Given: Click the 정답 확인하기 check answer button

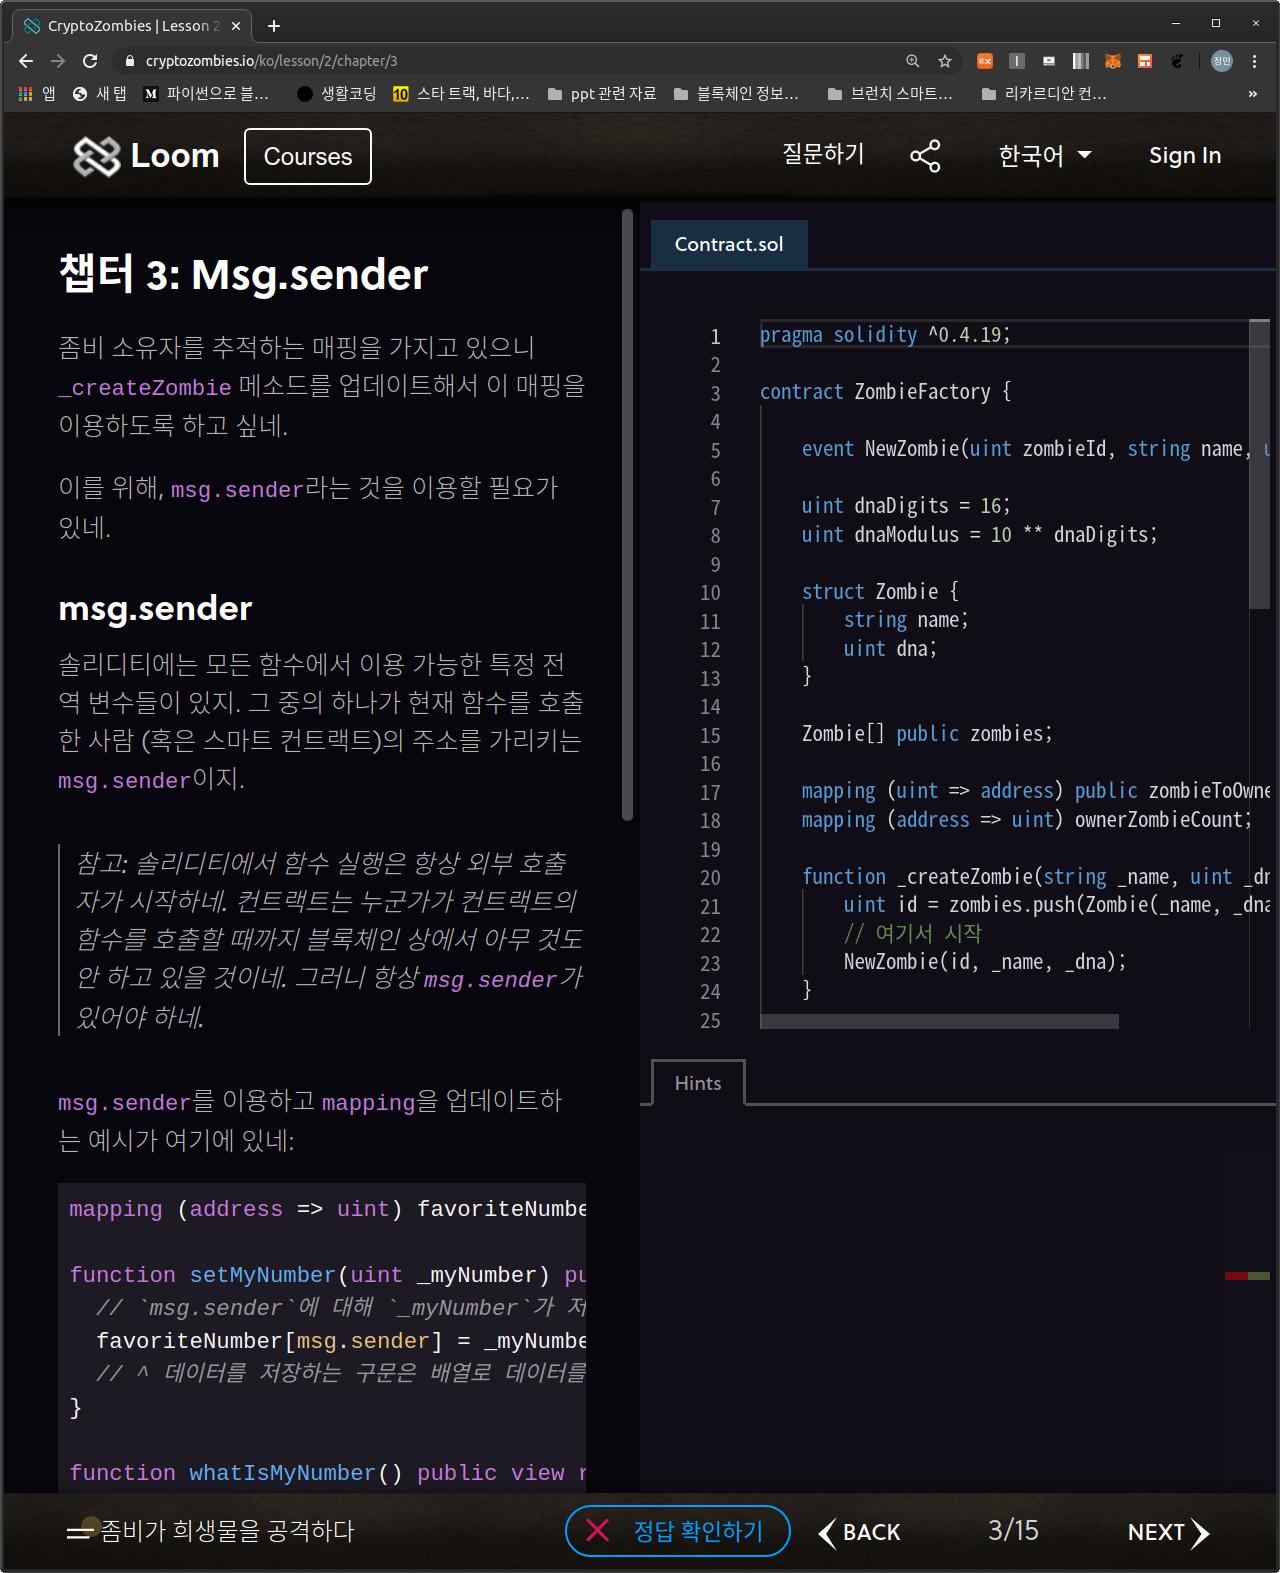Looking at the screenshot, I should pos(678,1531).
